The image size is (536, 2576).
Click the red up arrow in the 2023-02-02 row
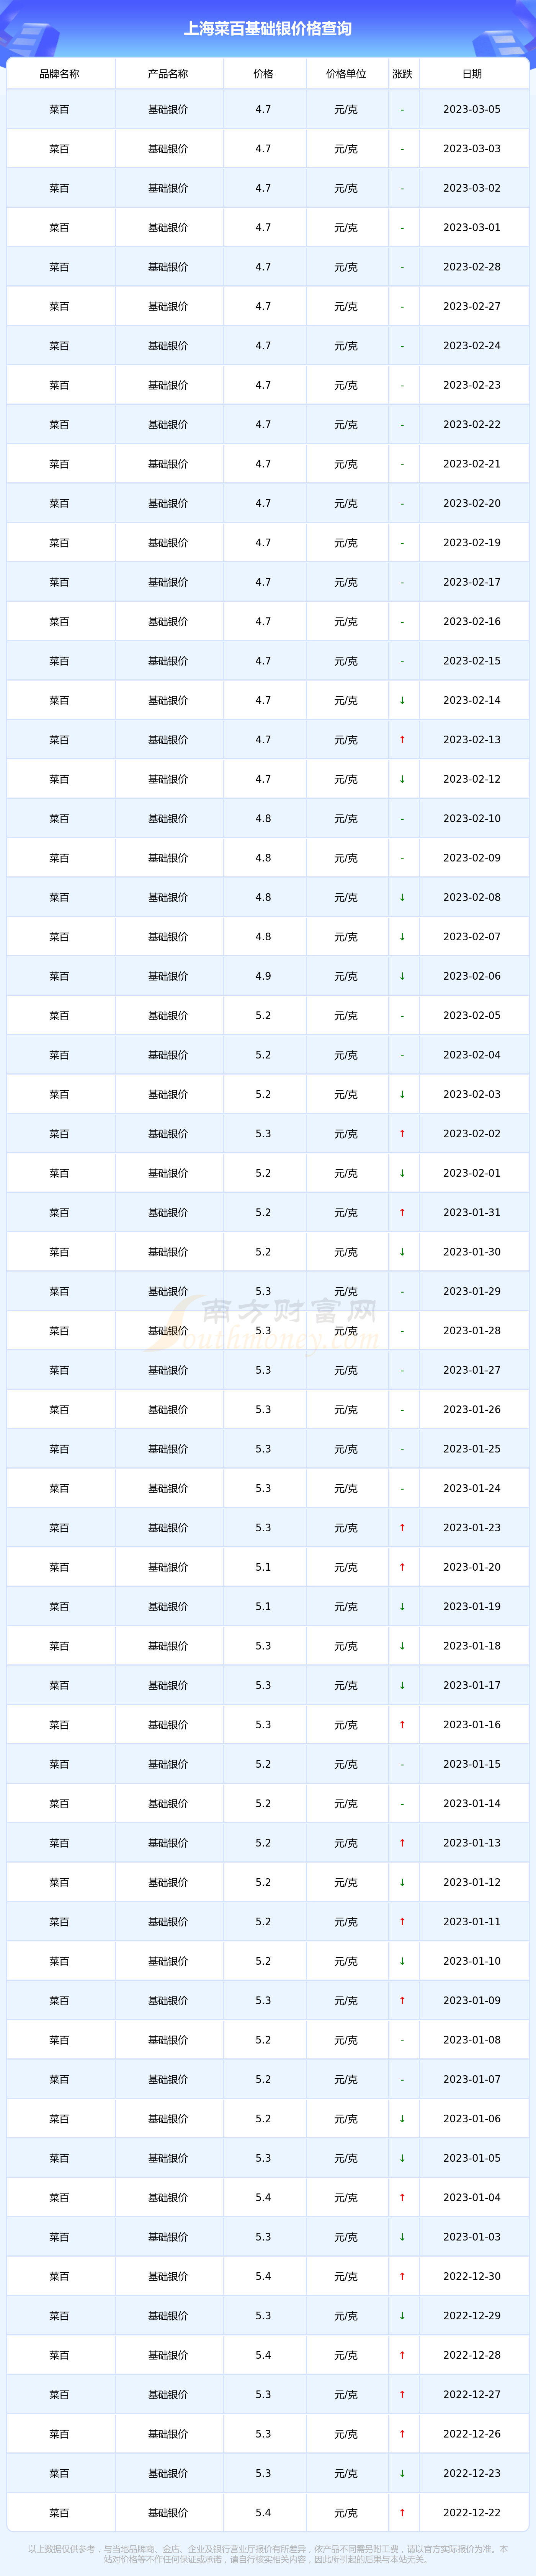pos(402,1134)
